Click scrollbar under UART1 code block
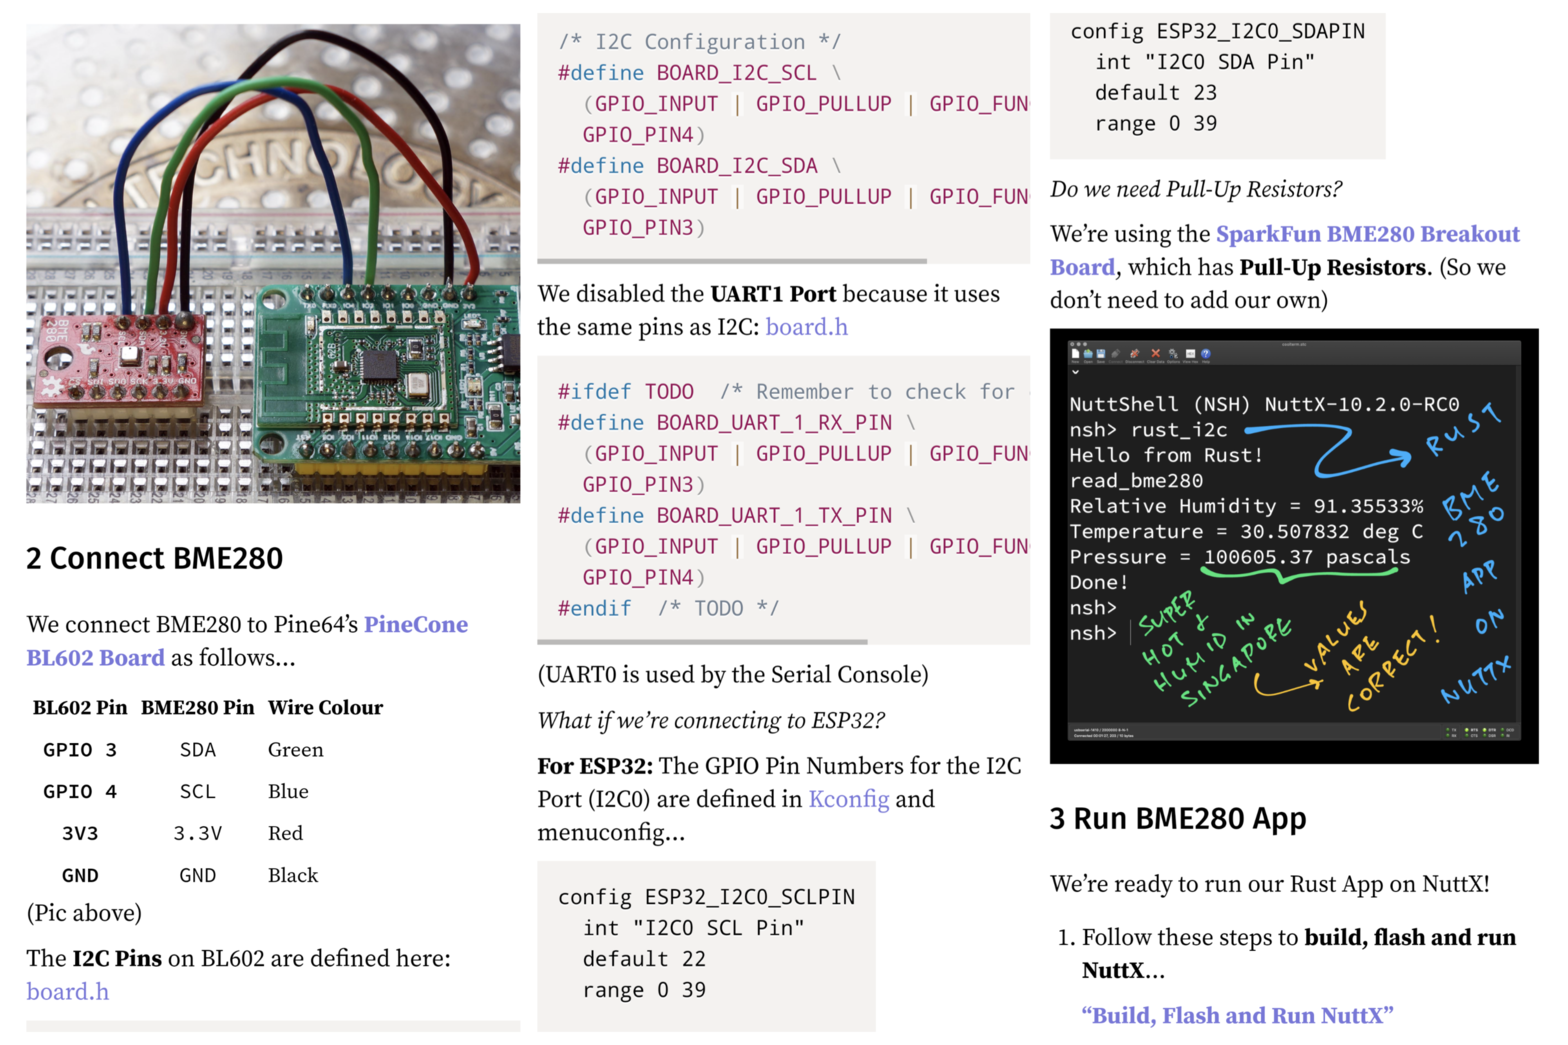The height and width of the screenshot is (1045, 1568). click(x=703, y=641)
